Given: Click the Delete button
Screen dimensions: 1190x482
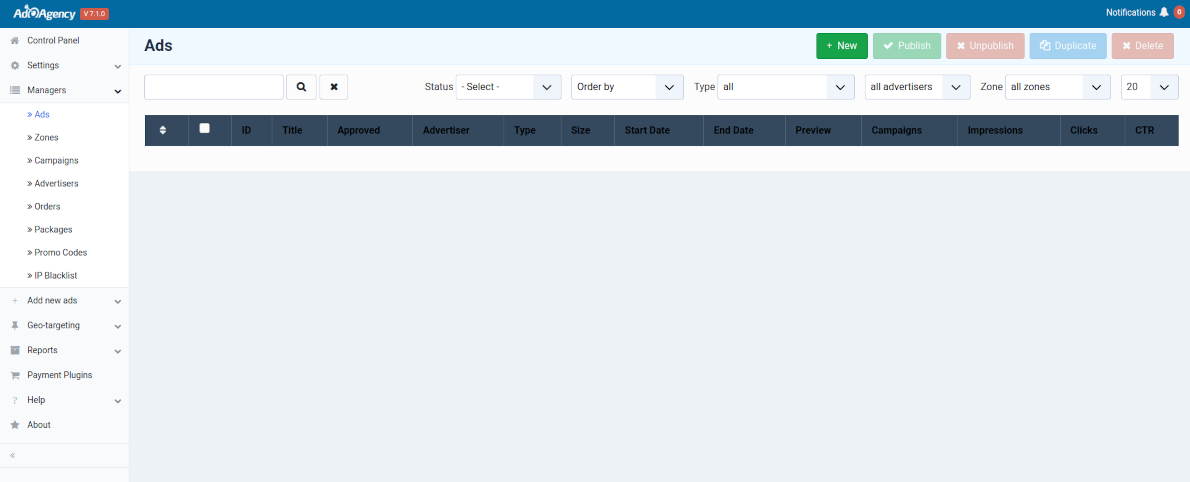Looking at the screenshot, I should click(x=1142, y=46).
